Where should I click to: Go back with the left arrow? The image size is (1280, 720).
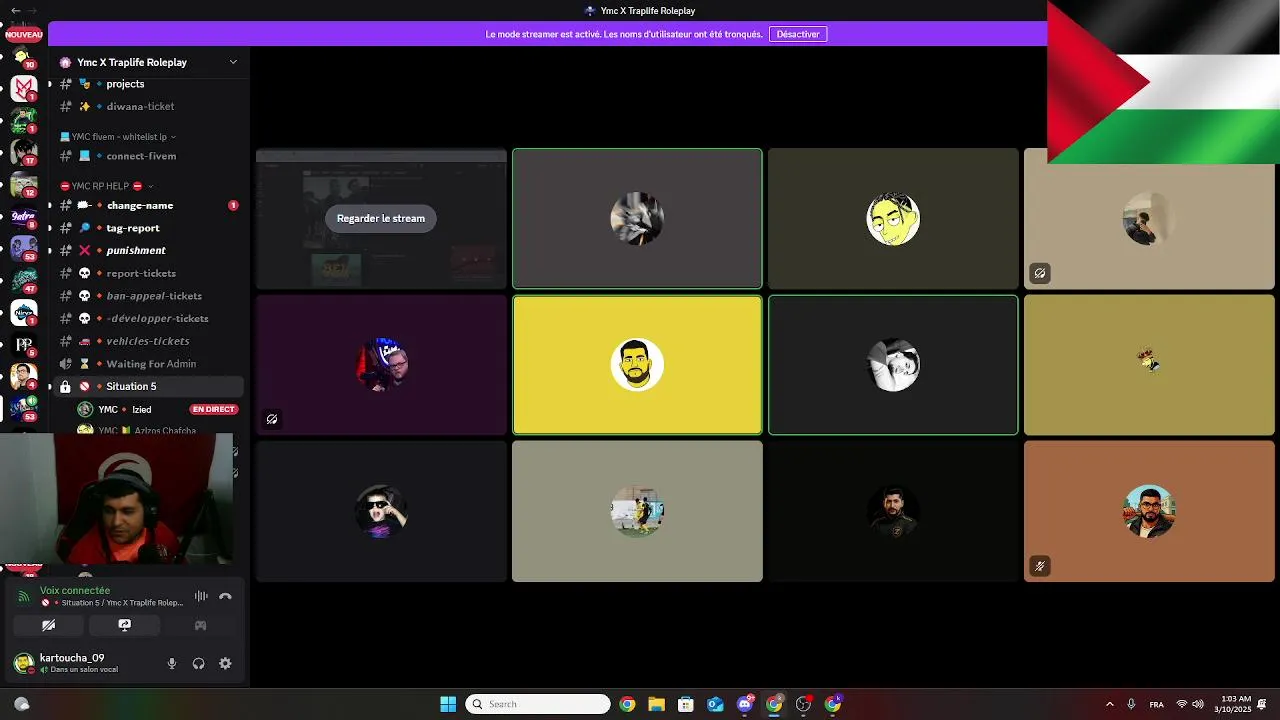tap(15, 10)
